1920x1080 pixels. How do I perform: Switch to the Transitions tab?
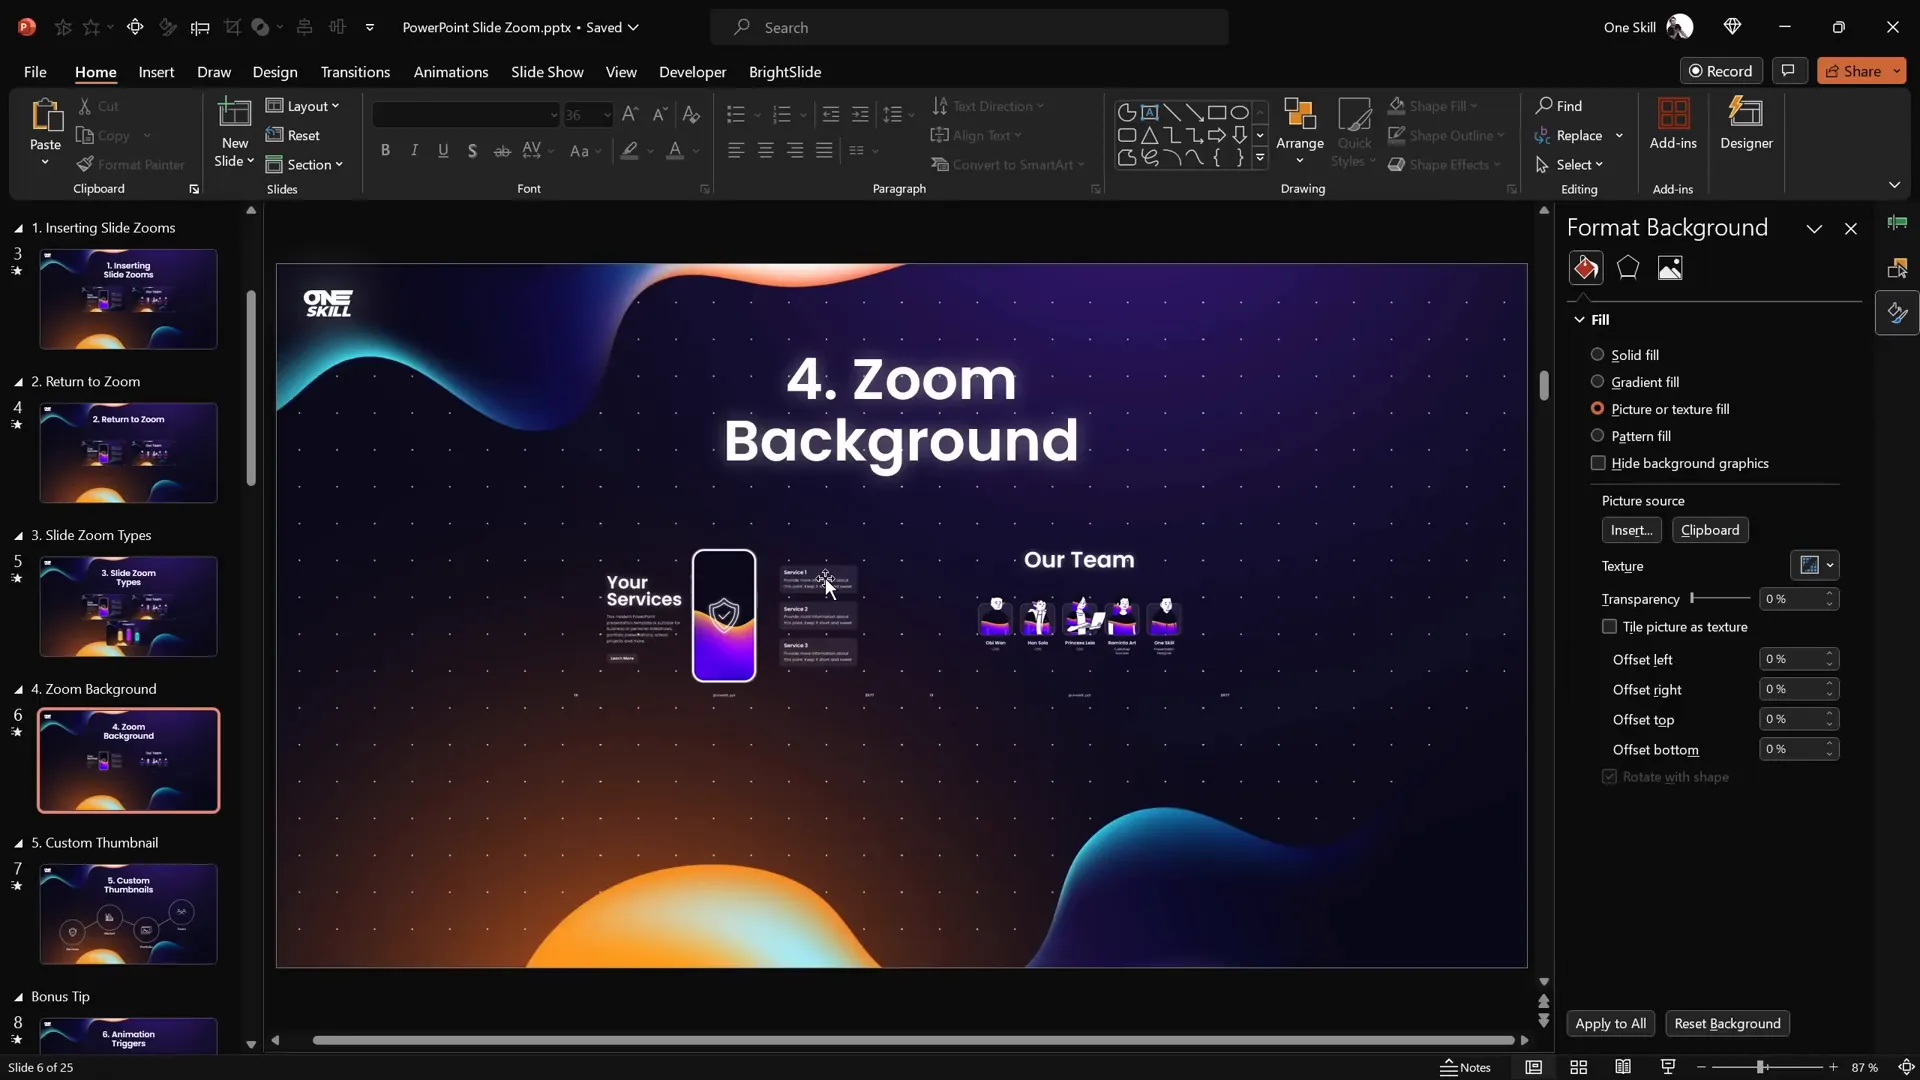[355, 72]
